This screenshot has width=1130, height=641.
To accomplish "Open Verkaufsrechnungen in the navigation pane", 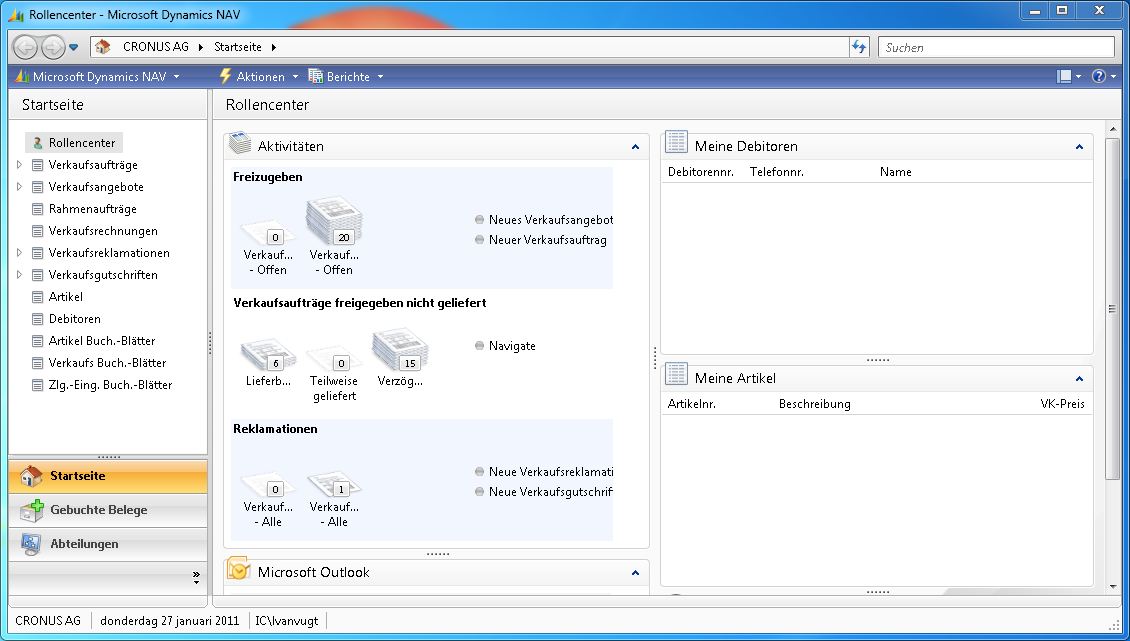I will pyautogui.click(x=103, y=231).
